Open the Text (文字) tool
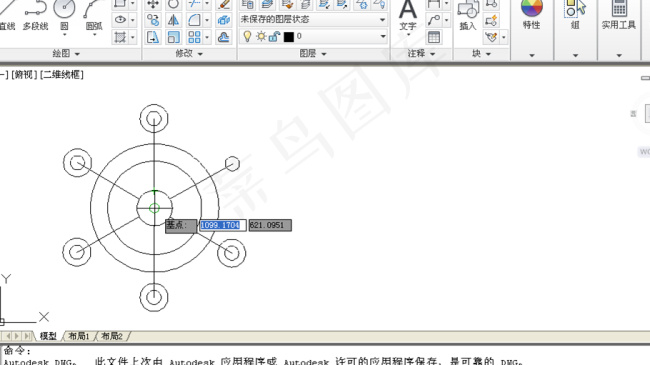 pyautogui.click(x=408, y=16)
